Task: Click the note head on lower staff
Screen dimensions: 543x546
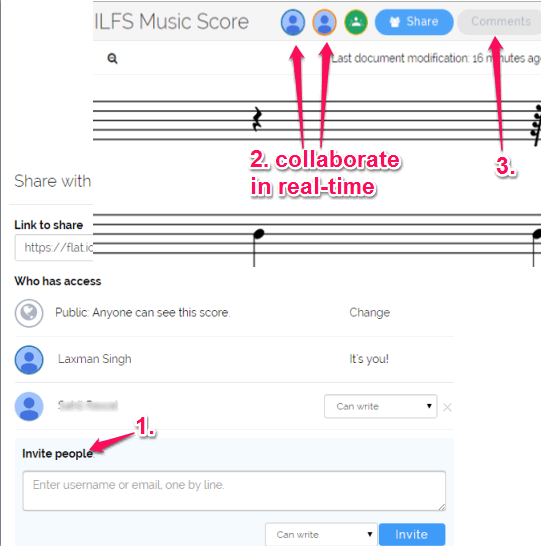Action: tap(258, 234)
